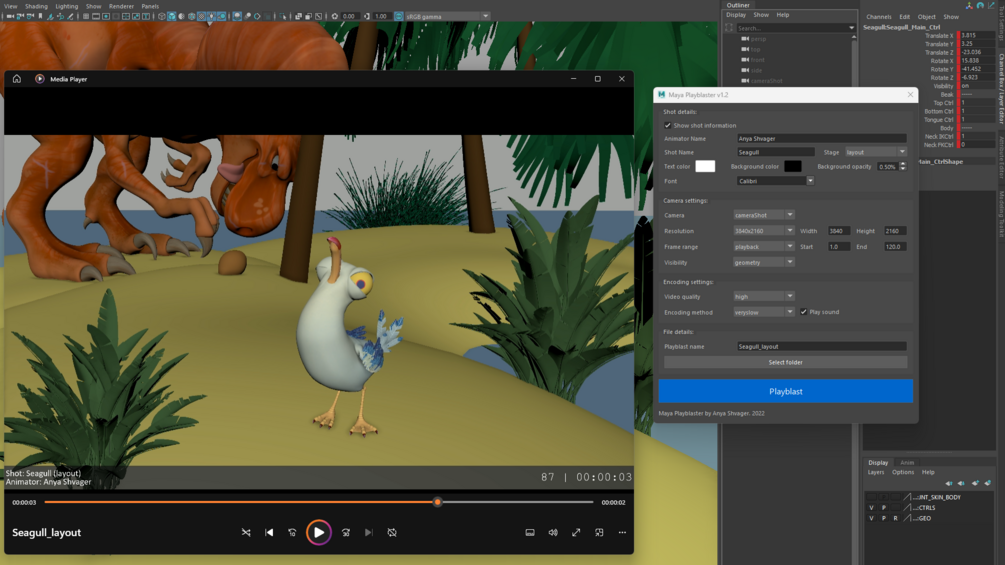The width and height of the screenshot is (1005, 565).
Task: Click the bookmarks icon in viewport toolbar
Action: [x=40, y=16]
